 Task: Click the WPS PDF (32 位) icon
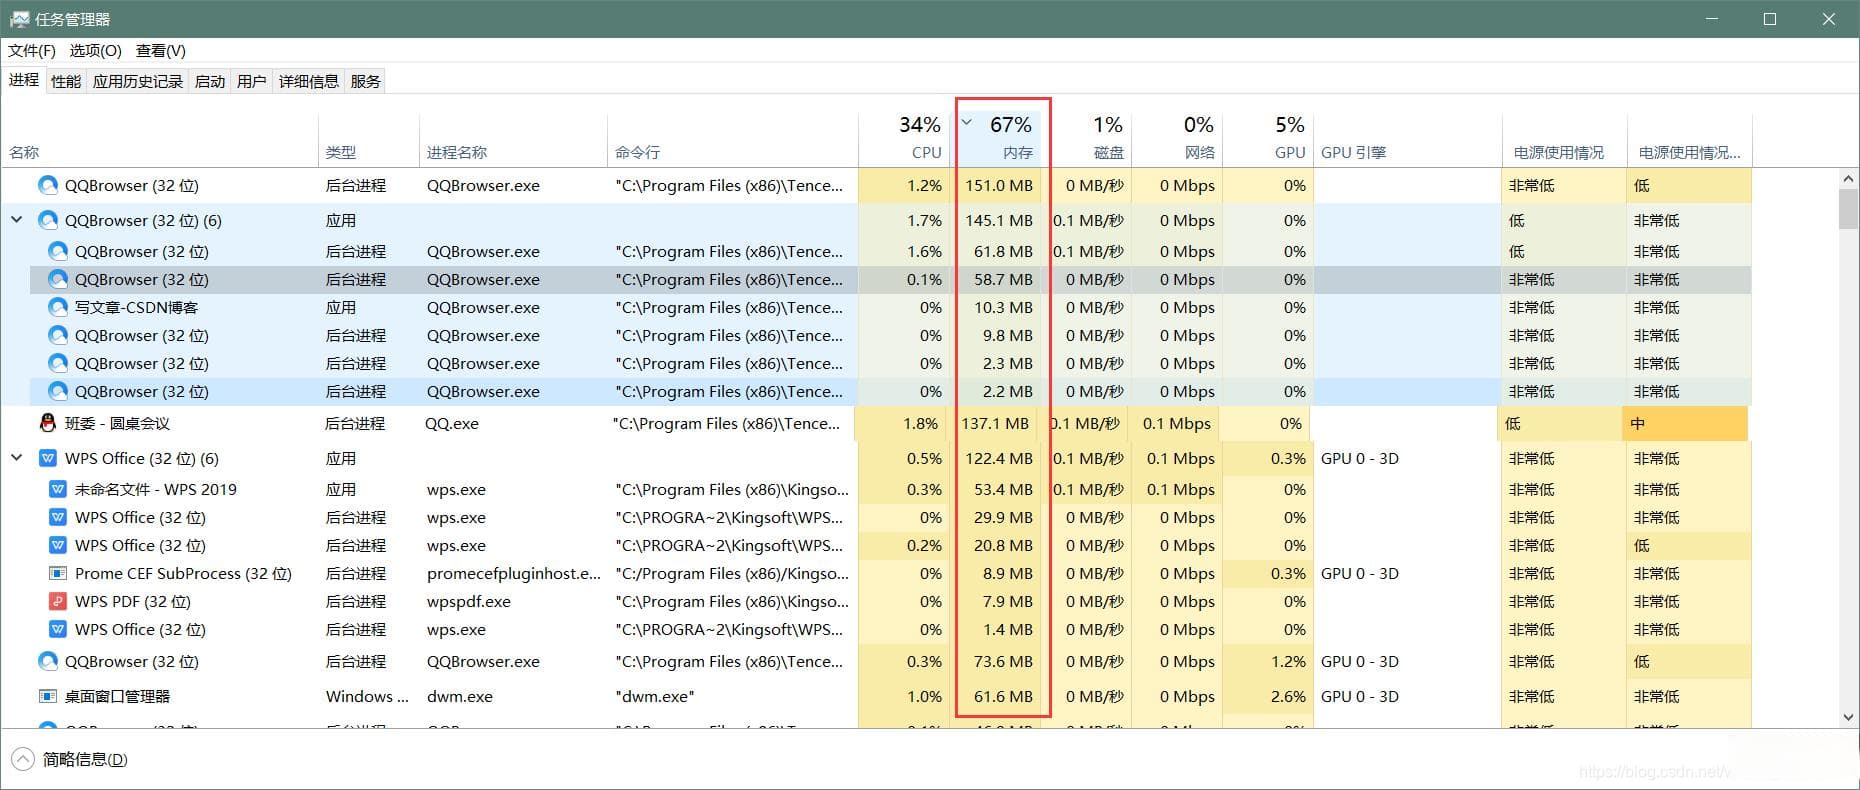click(x=58, y=601)
